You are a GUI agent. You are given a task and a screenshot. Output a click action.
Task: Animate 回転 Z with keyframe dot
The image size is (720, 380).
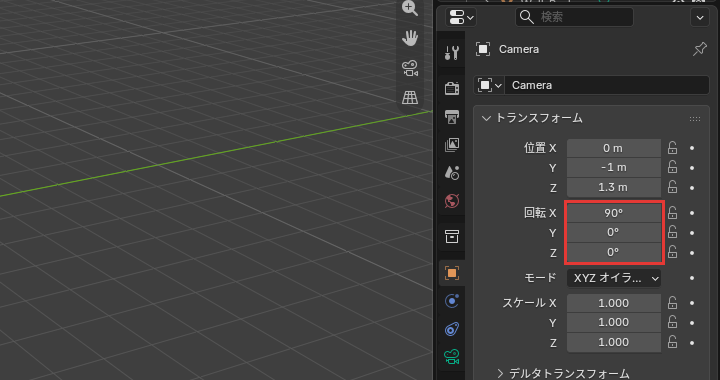click(692, 253)
